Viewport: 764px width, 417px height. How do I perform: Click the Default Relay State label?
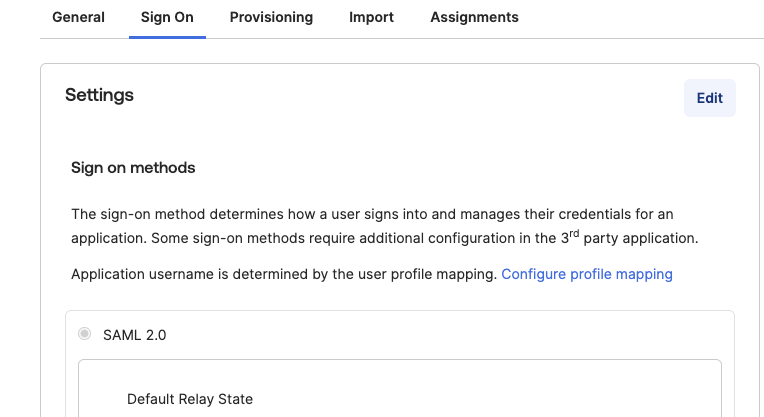[x=190, y=399]
